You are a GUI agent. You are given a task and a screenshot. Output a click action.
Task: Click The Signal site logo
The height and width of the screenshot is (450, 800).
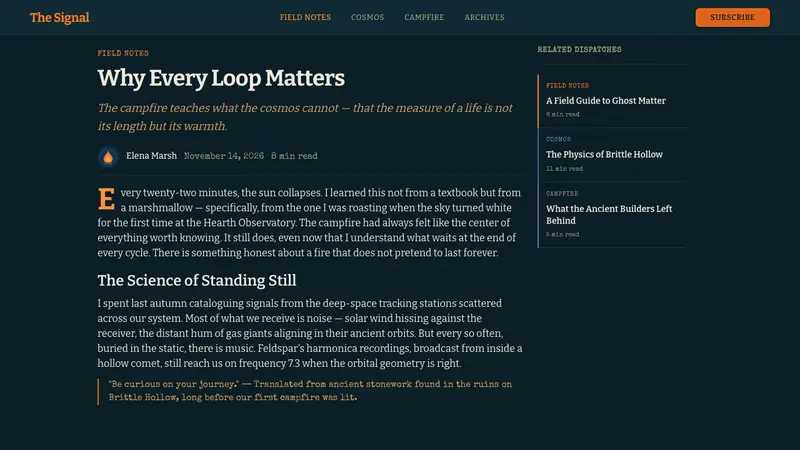[59, 17]
